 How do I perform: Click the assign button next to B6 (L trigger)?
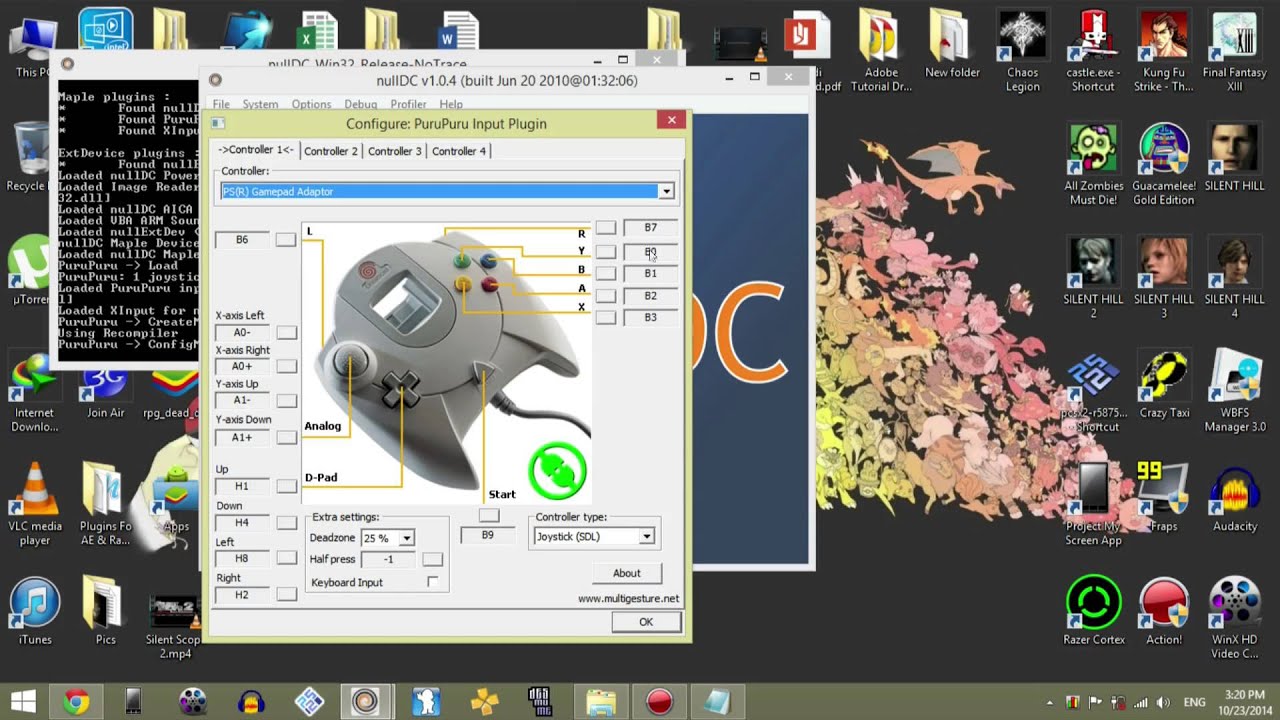click(x=286, y=240)
